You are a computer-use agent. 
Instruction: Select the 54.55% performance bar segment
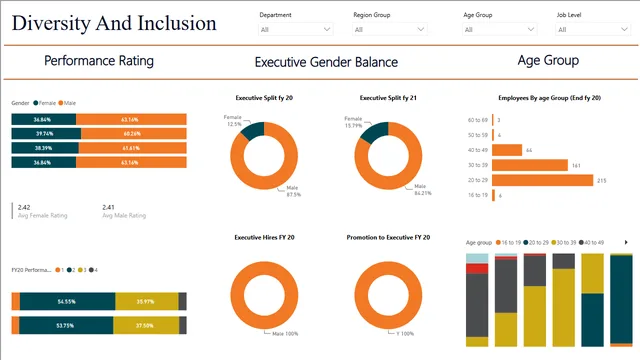point(67,302)
